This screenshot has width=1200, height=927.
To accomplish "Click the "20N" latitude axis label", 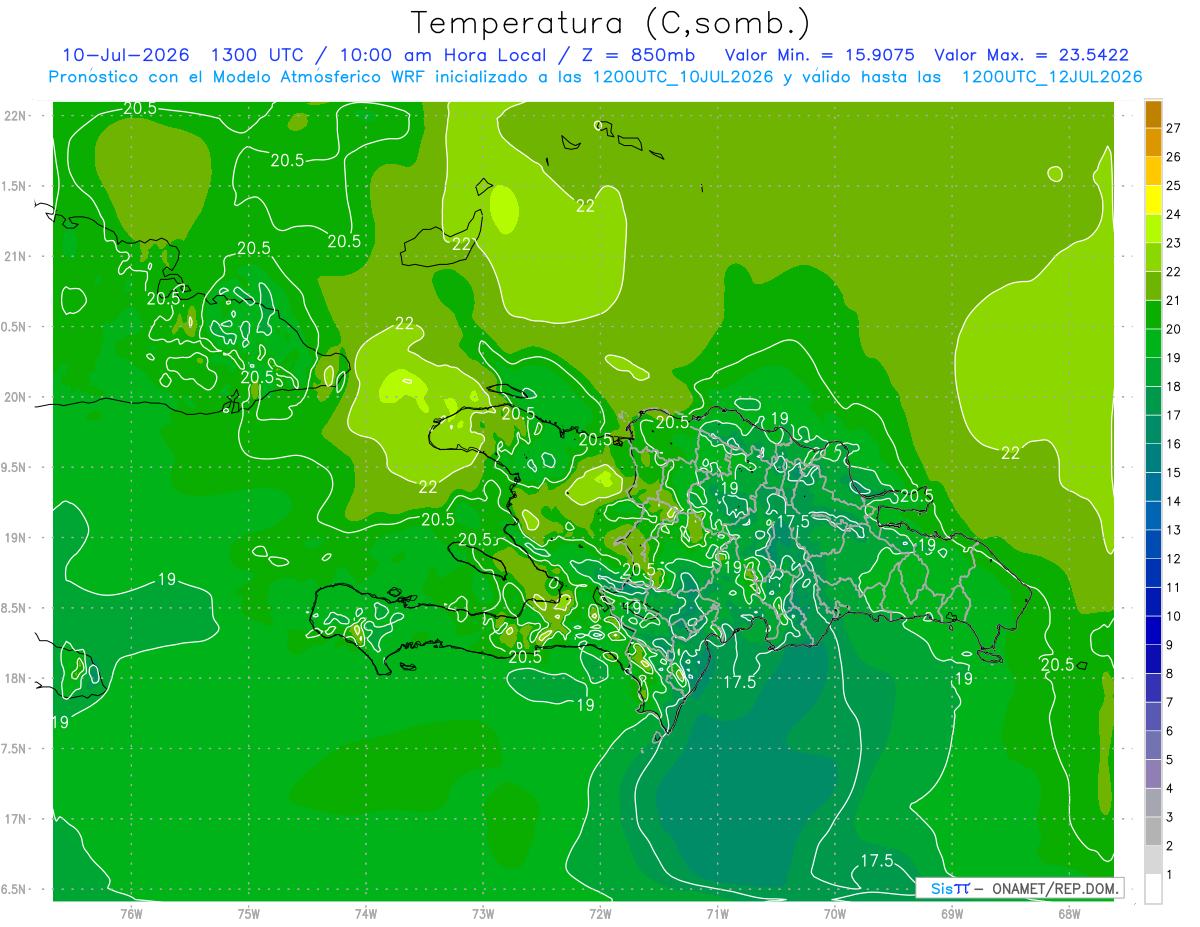I will (16, 397).
